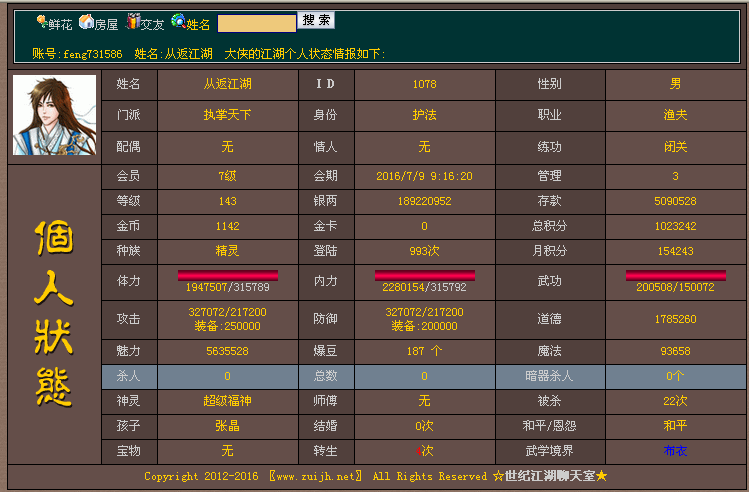749x492 pixels.
Task: Click the 门派 value 执掌天下
Action: click(227, 115)
